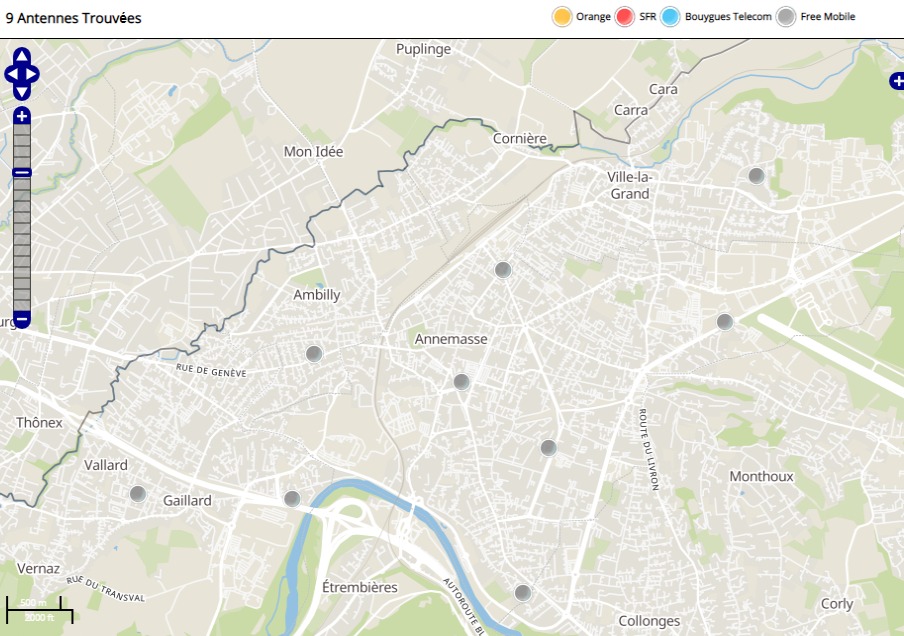The width and height of the screenshot is (904, 636).
Task: Open the antenna marker left of Gaillard
Action: (138, 493)
